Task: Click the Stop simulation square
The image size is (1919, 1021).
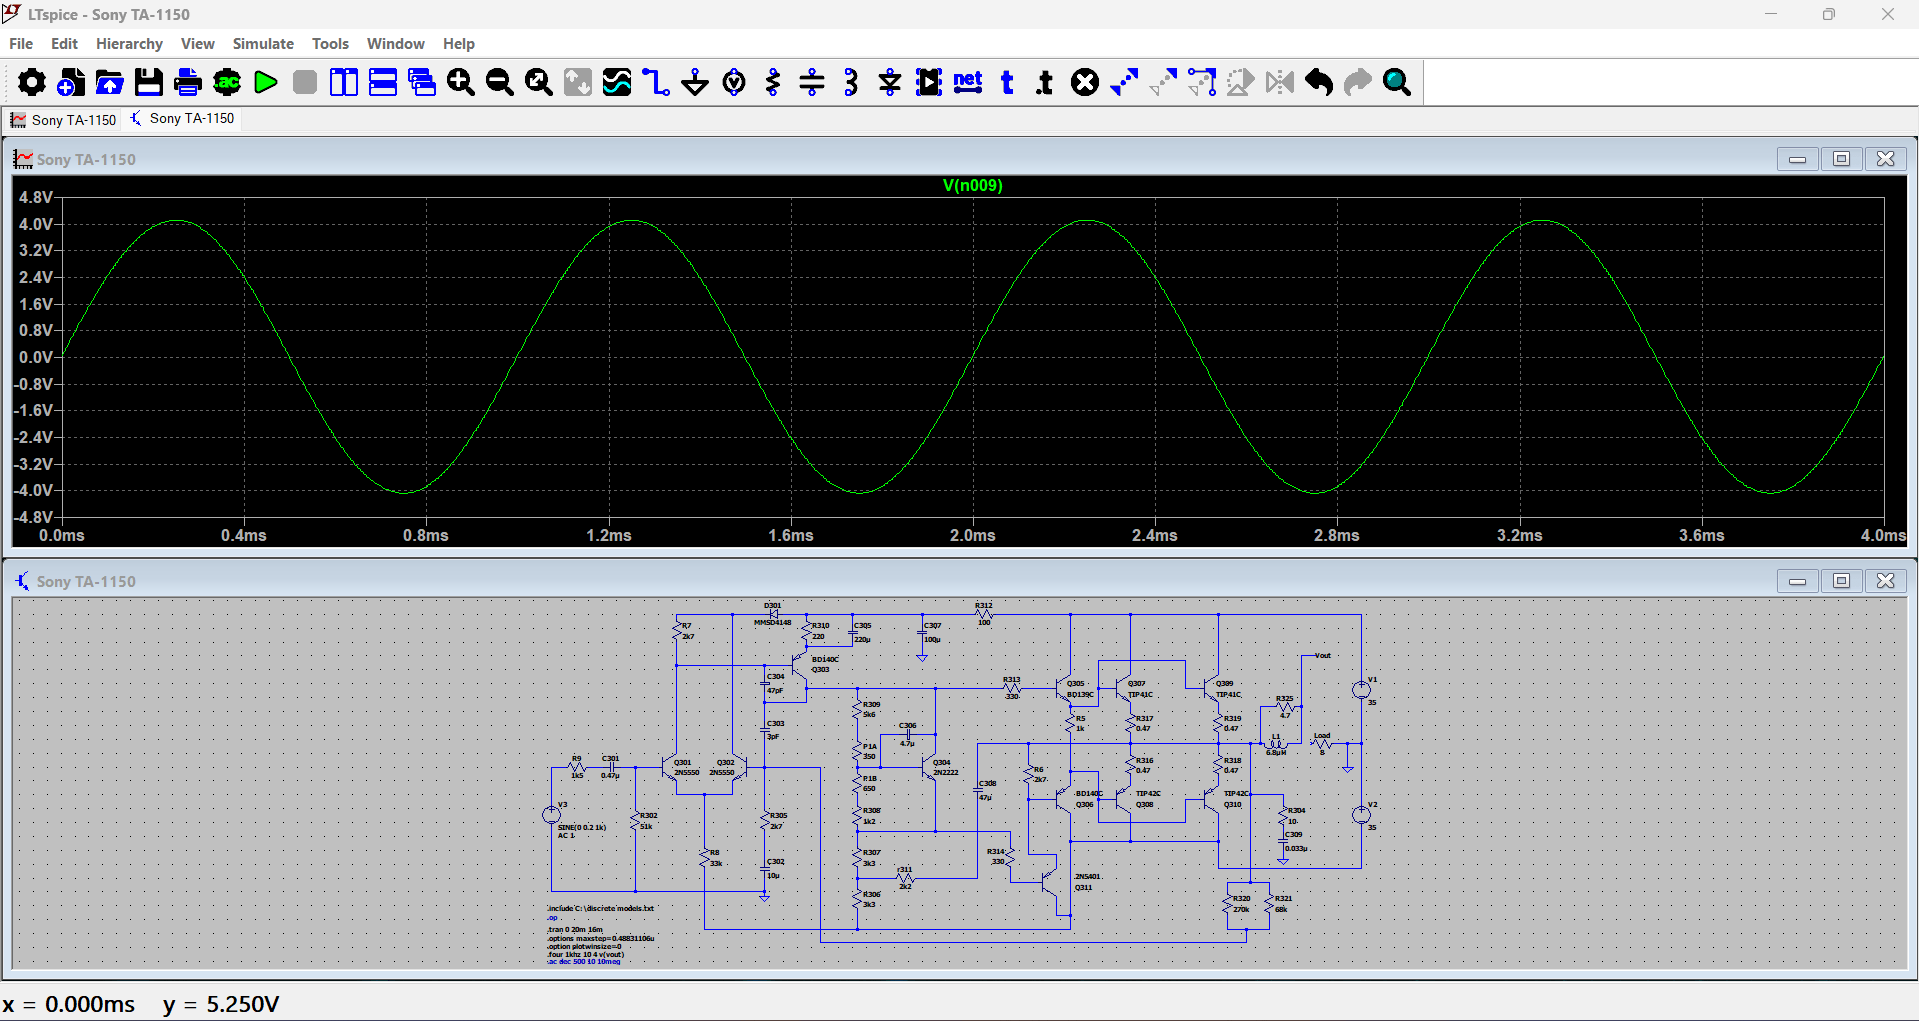Action: [x=305, y=82]
